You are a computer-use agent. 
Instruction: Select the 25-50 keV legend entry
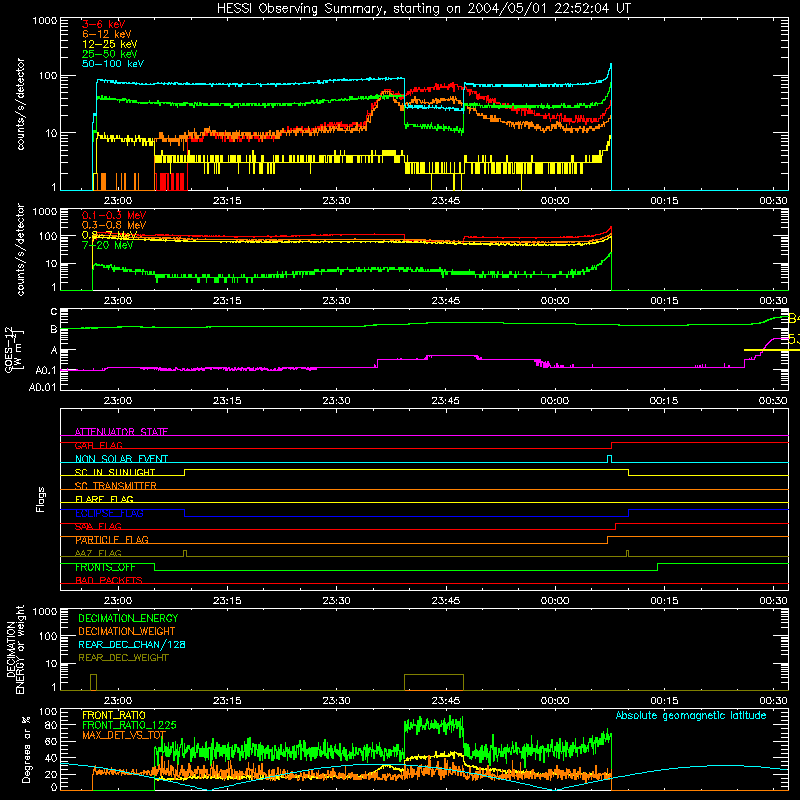click(110, 54)
